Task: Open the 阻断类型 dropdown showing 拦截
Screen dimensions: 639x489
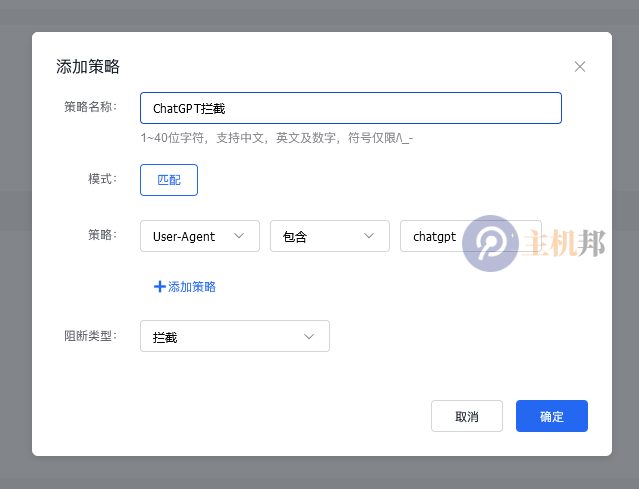Action: point(235,336)
